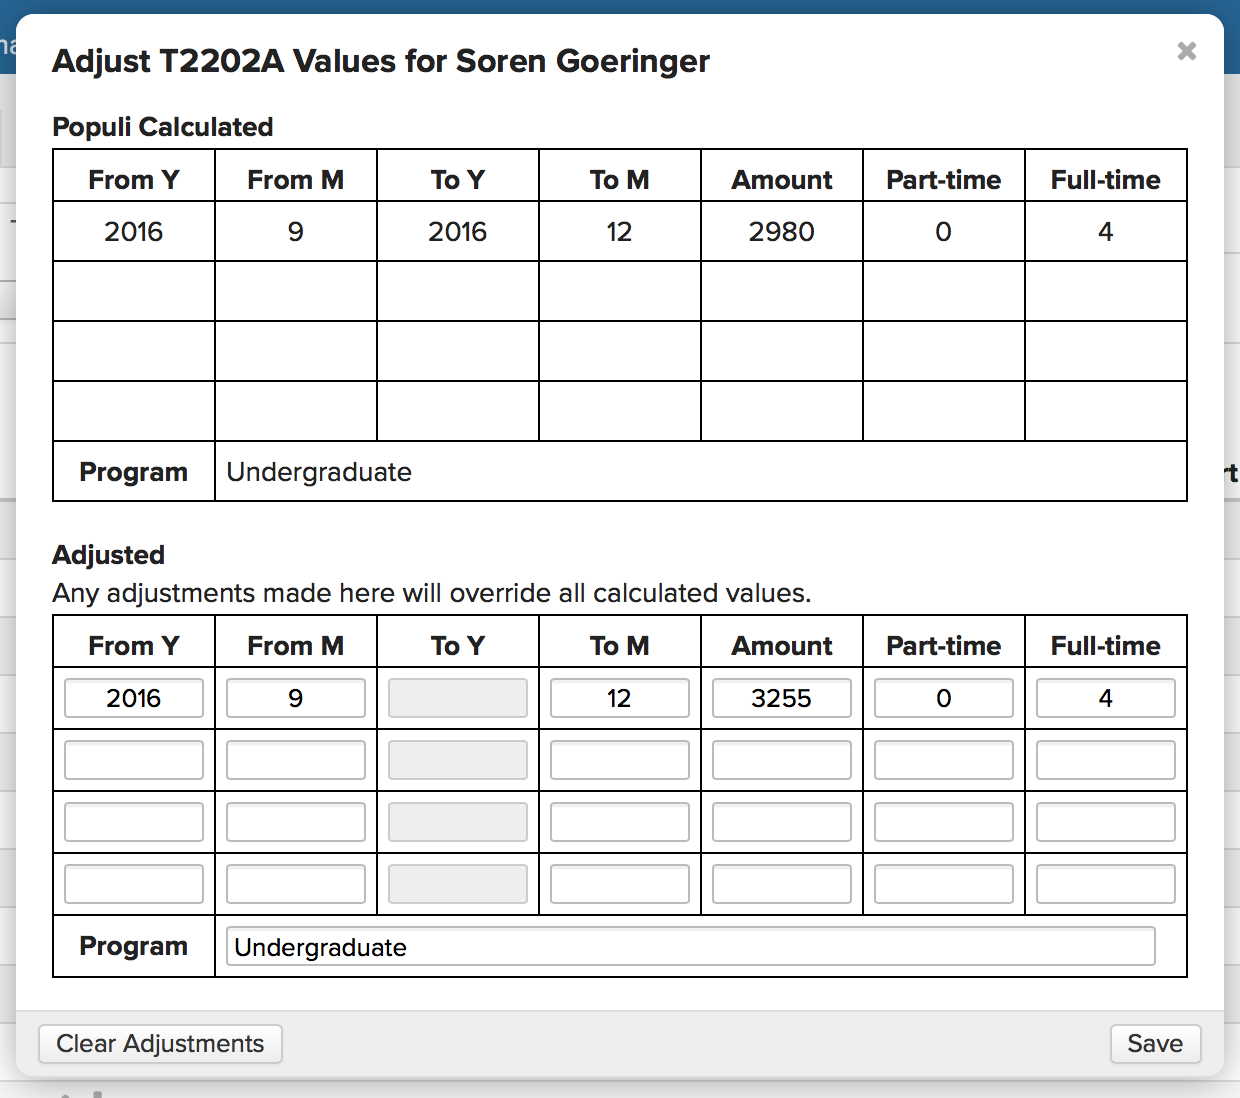Click the Program row label in Adjusted table
The image size is (1240, 1098).
click(134, 946)
